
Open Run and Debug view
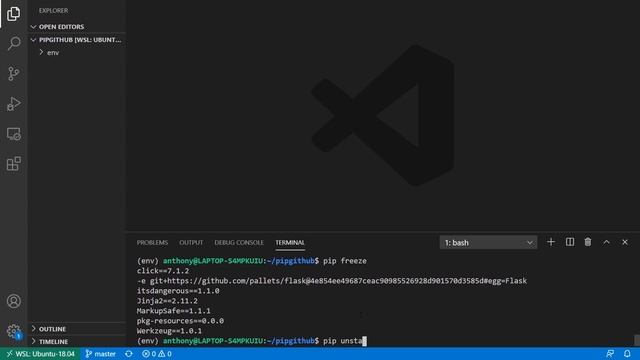click(x=13, y=104)
